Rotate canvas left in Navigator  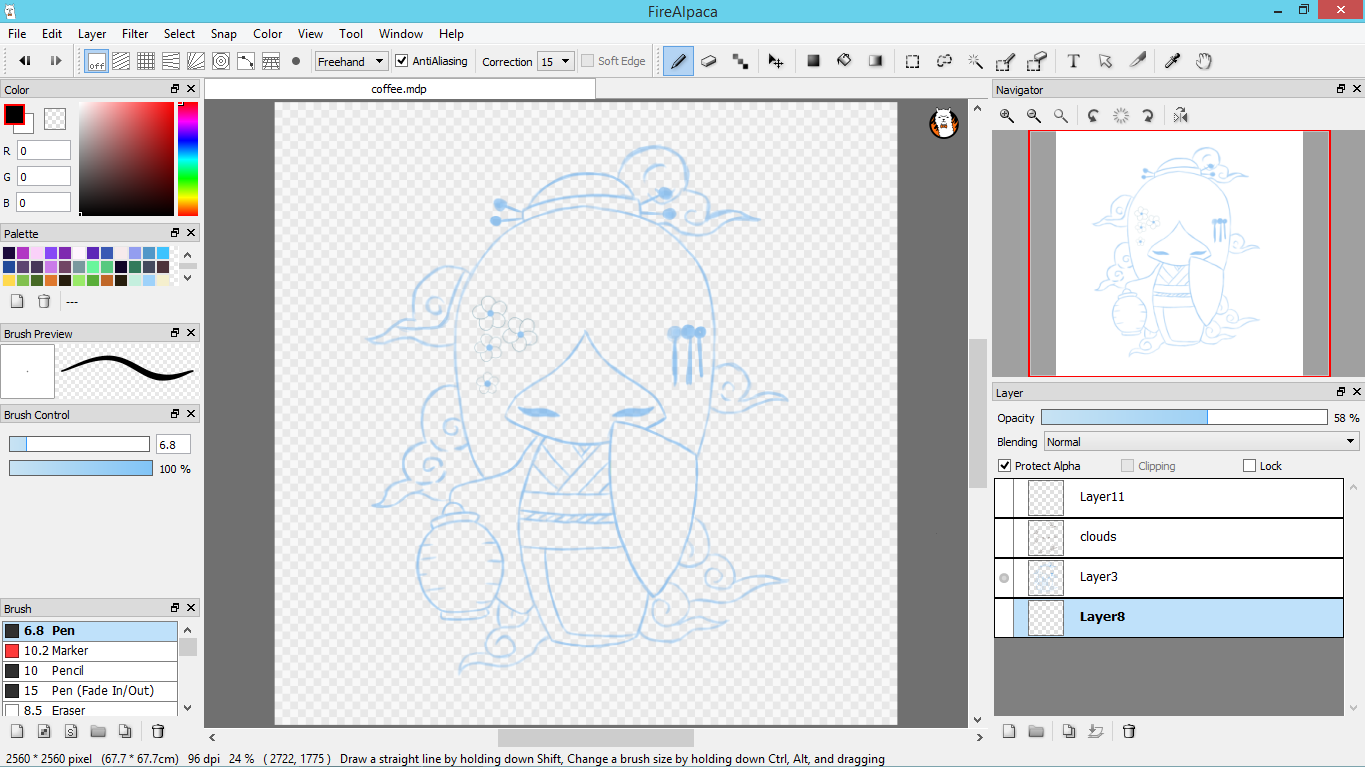[1093, 116]
